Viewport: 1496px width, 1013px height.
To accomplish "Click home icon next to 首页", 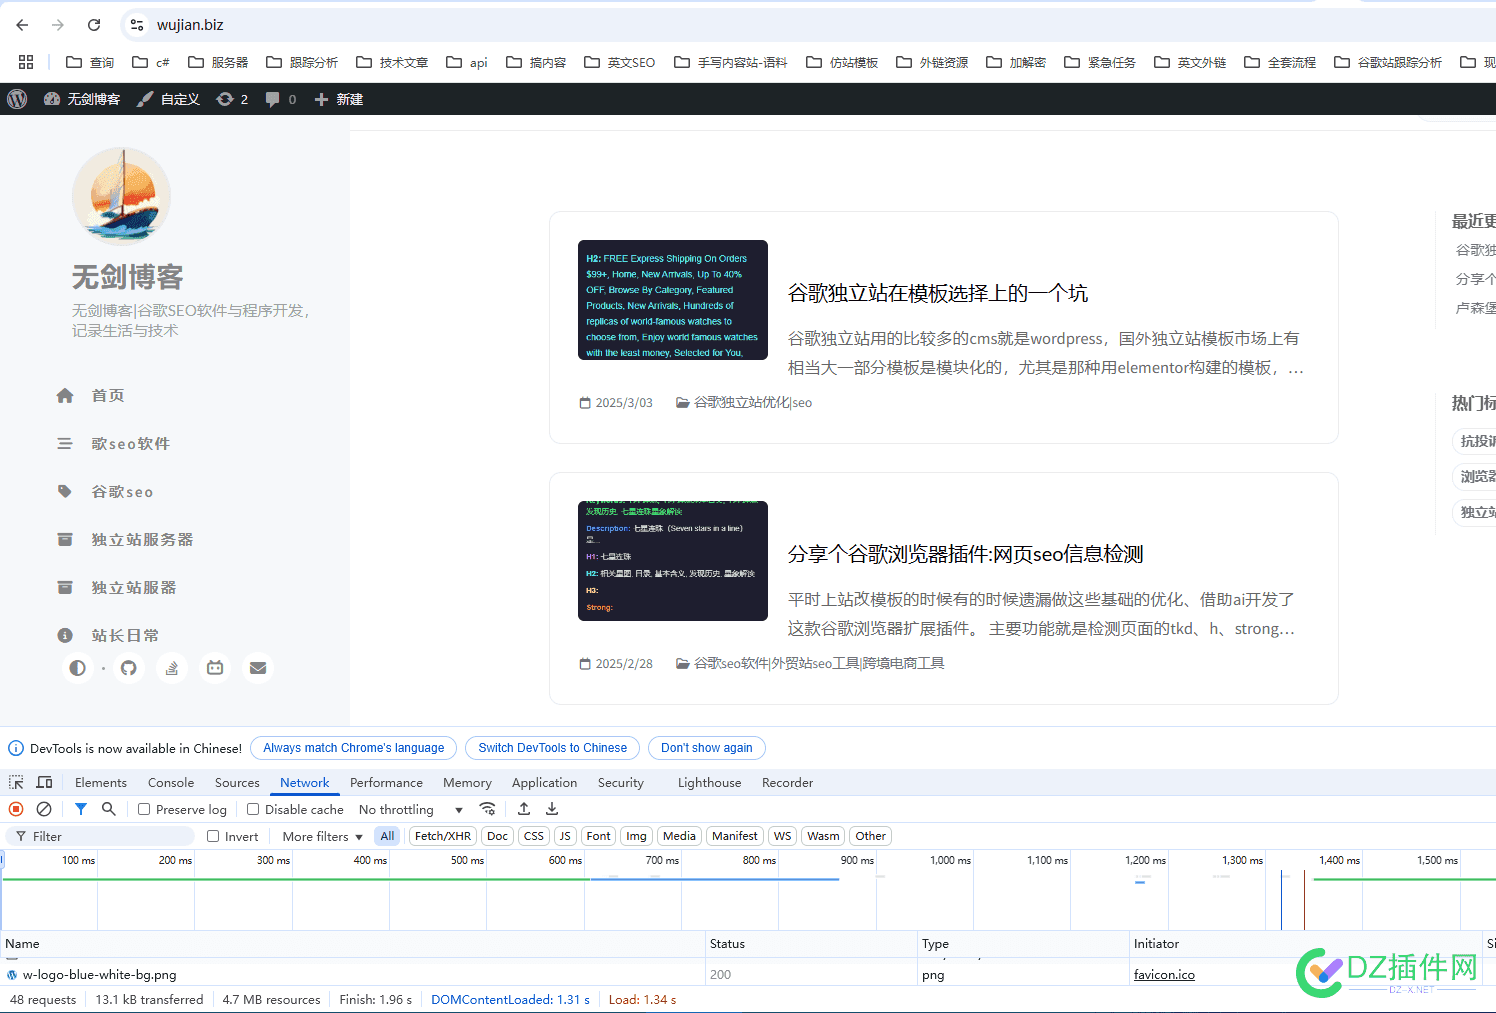I will pos(65,396).
